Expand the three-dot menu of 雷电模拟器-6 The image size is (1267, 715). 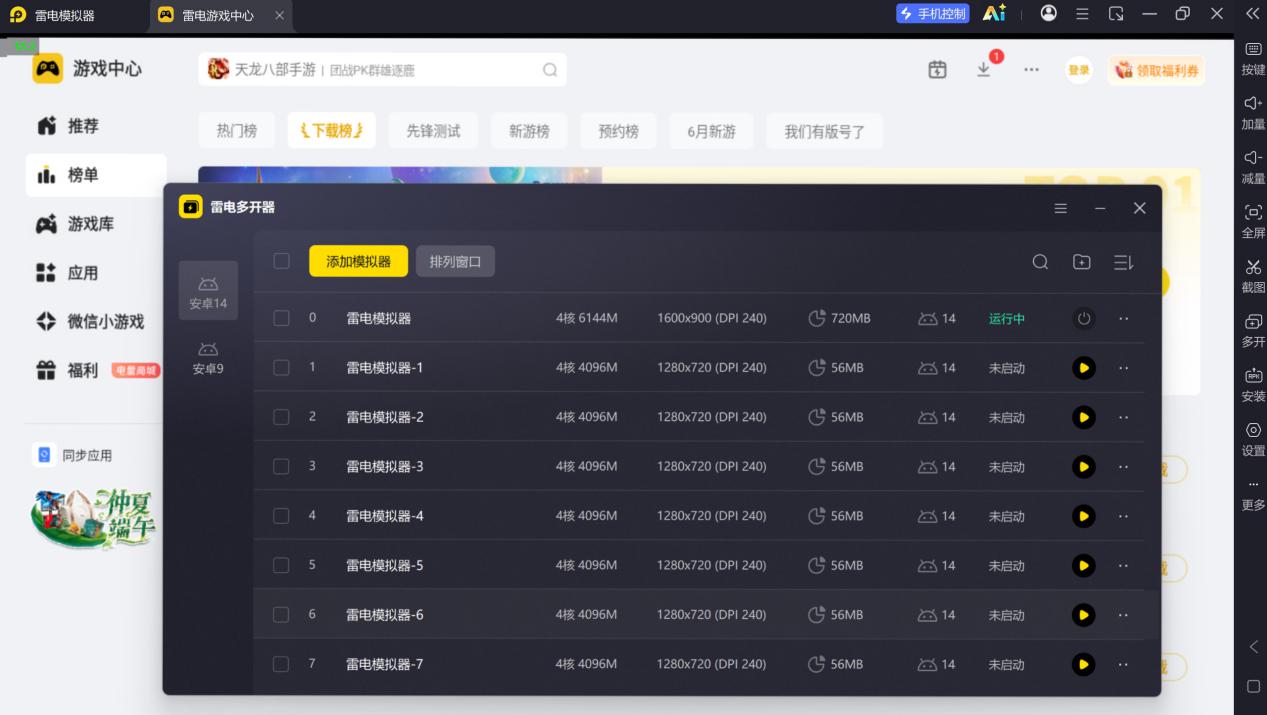click(1123, 614)
